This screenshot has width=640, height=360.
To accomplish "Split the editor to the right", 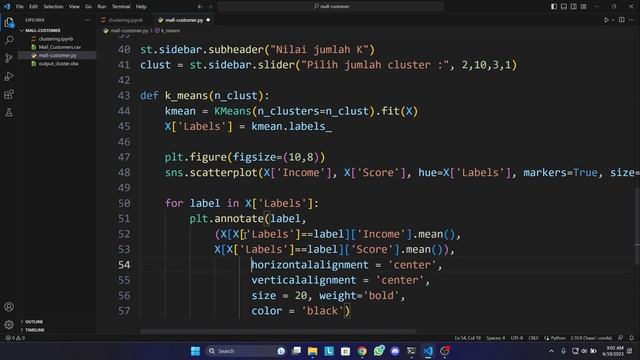I will 622,20.
